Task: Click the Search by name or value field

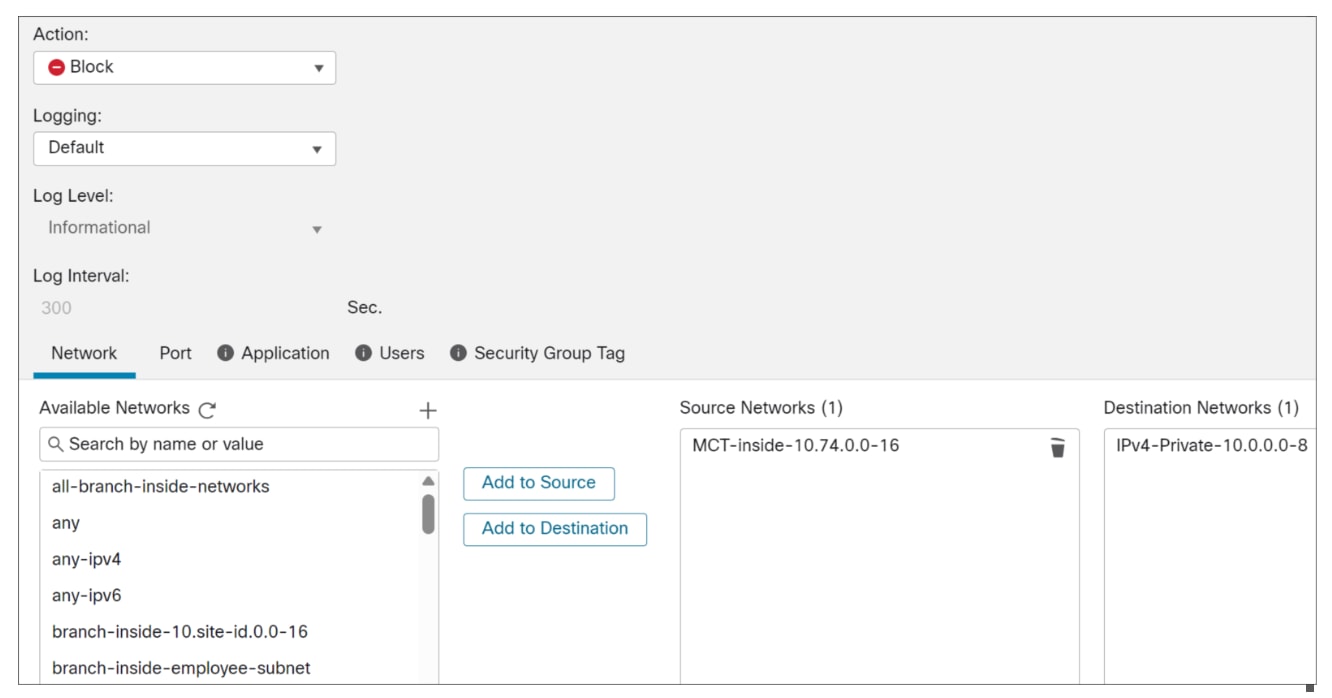Action: [250, 444]
